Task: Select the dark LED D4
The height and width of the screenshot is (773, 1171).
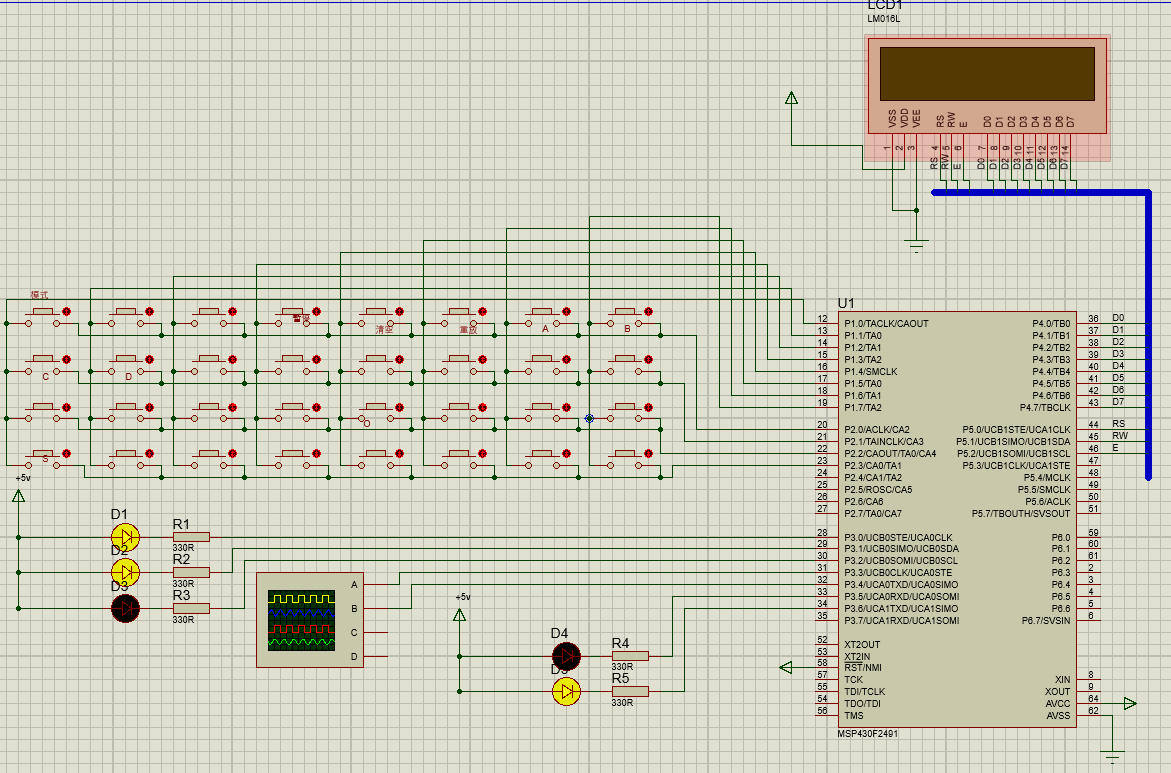Action: (x=566, y=656)
